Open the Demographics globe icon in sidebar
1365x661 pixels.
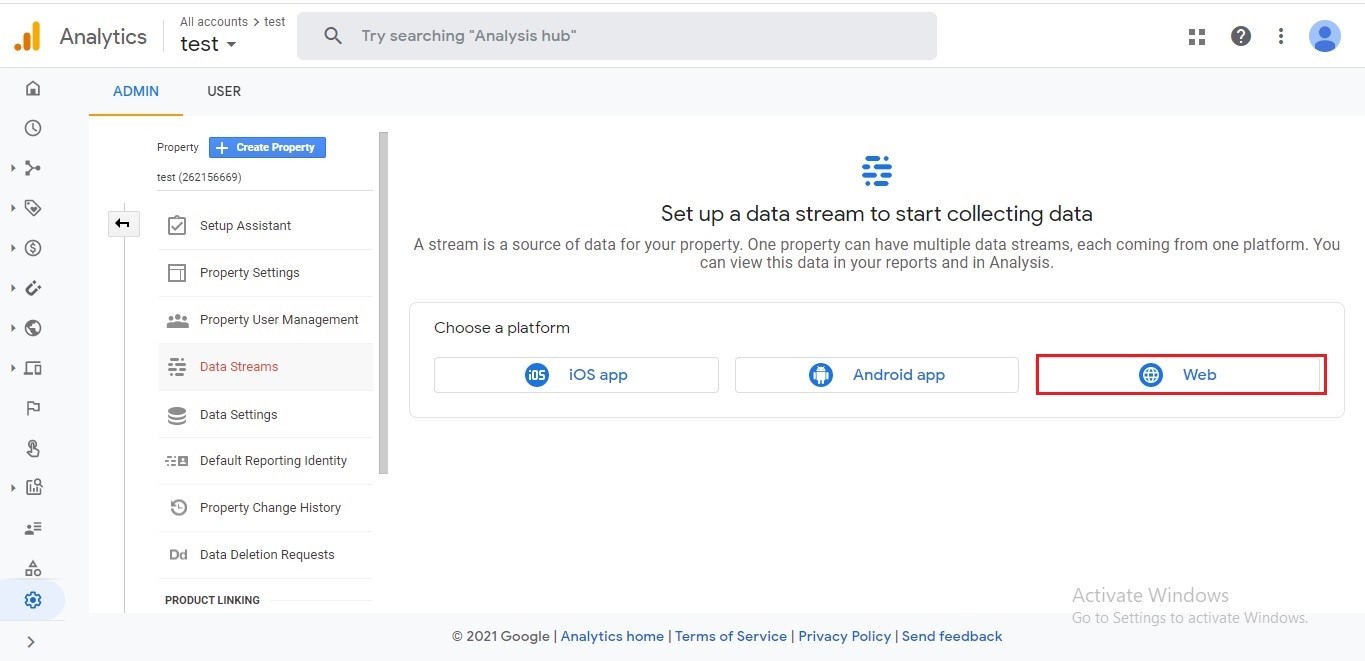(x=33, y=328)
